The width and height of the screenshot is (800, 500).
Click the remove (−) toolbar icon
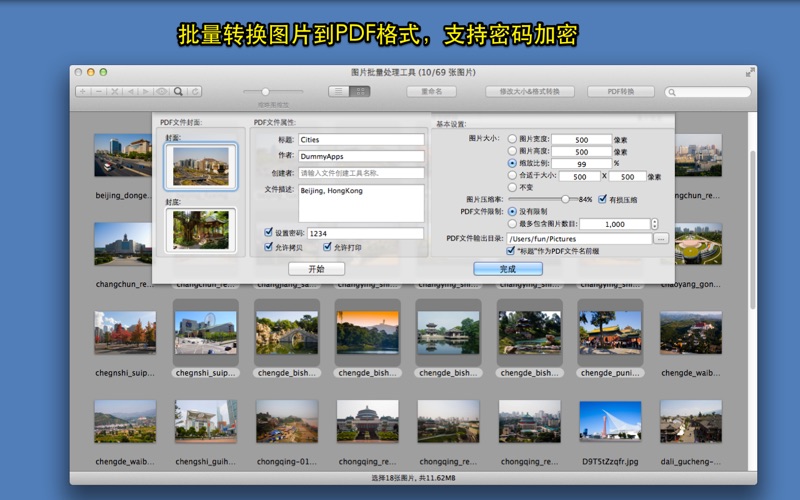coord(99,91)
